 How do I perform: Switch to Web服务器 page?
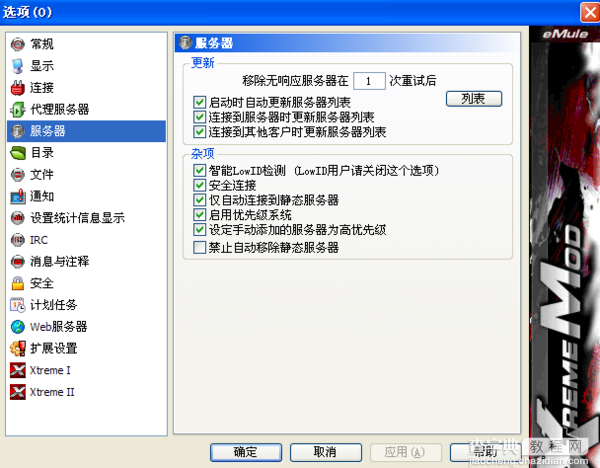pyautogui.click(x=86, y=327)
